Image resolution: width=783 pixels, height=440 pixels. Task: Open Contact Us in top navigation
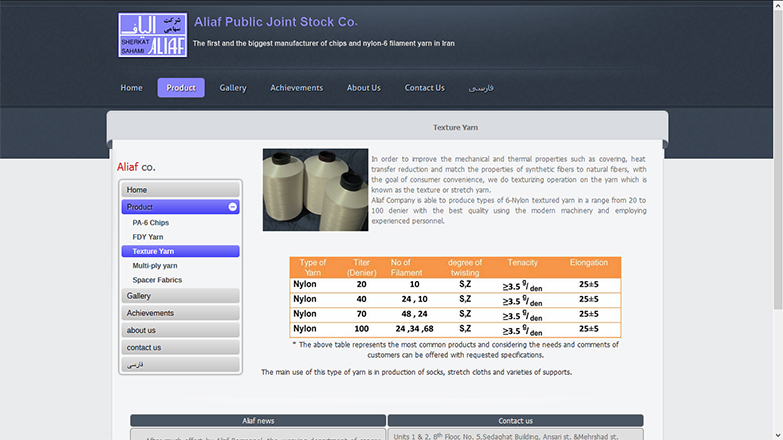click(x=424, y=88)
